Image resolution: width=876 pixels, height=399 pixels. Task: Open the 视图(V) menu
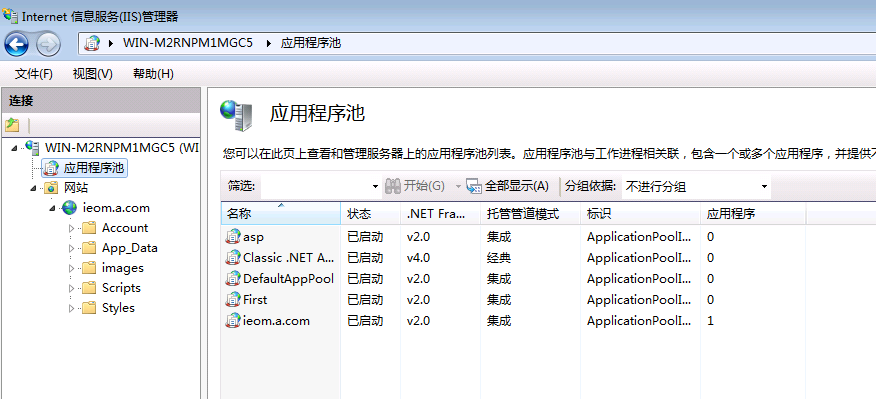93,74
